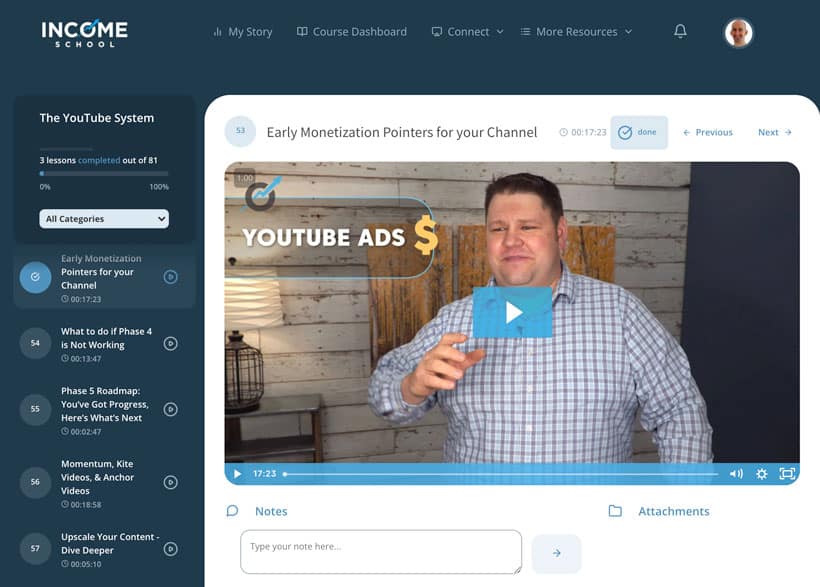Screen dimensions: 820x587
Task: Expand the More Resources menu
Action: coord(576,32)
